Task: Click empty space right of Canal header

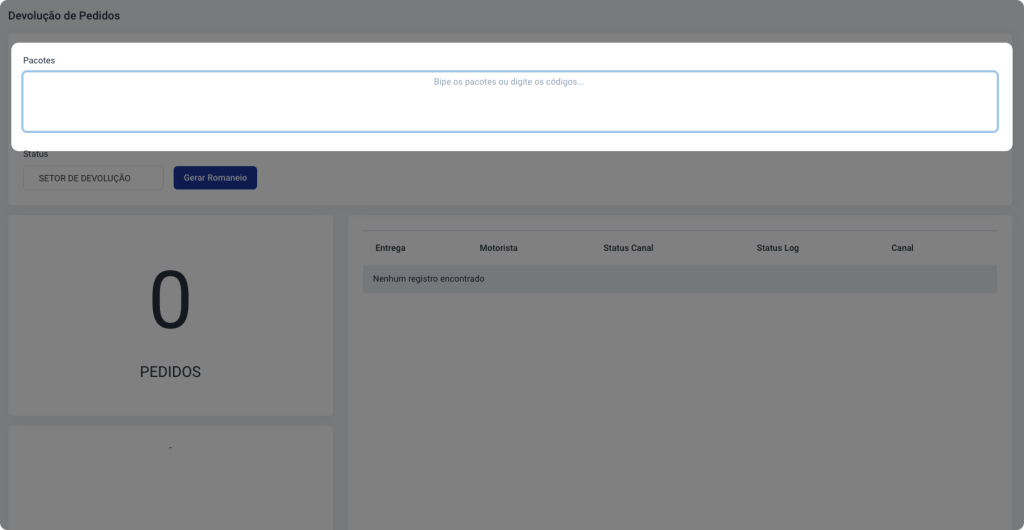Action: [960, 248]
